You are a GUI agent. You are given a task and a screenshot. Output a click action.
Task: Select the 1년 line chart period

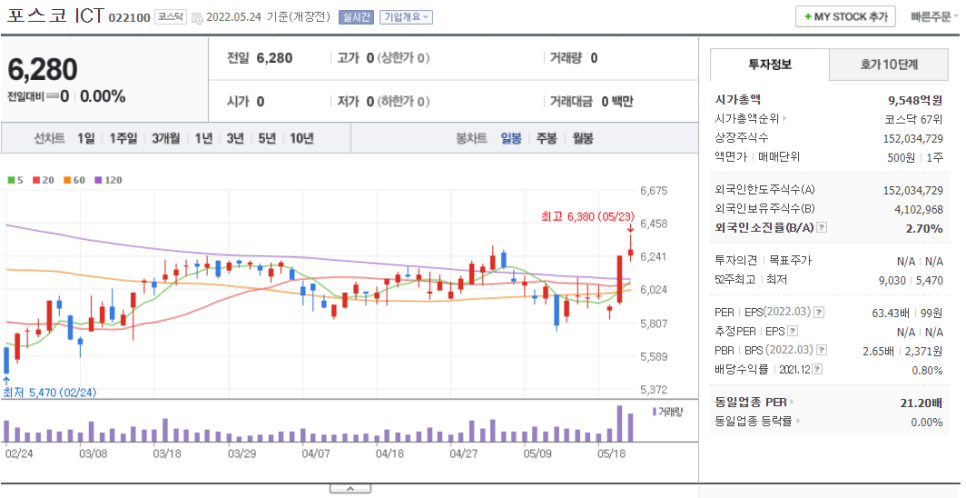203,138
